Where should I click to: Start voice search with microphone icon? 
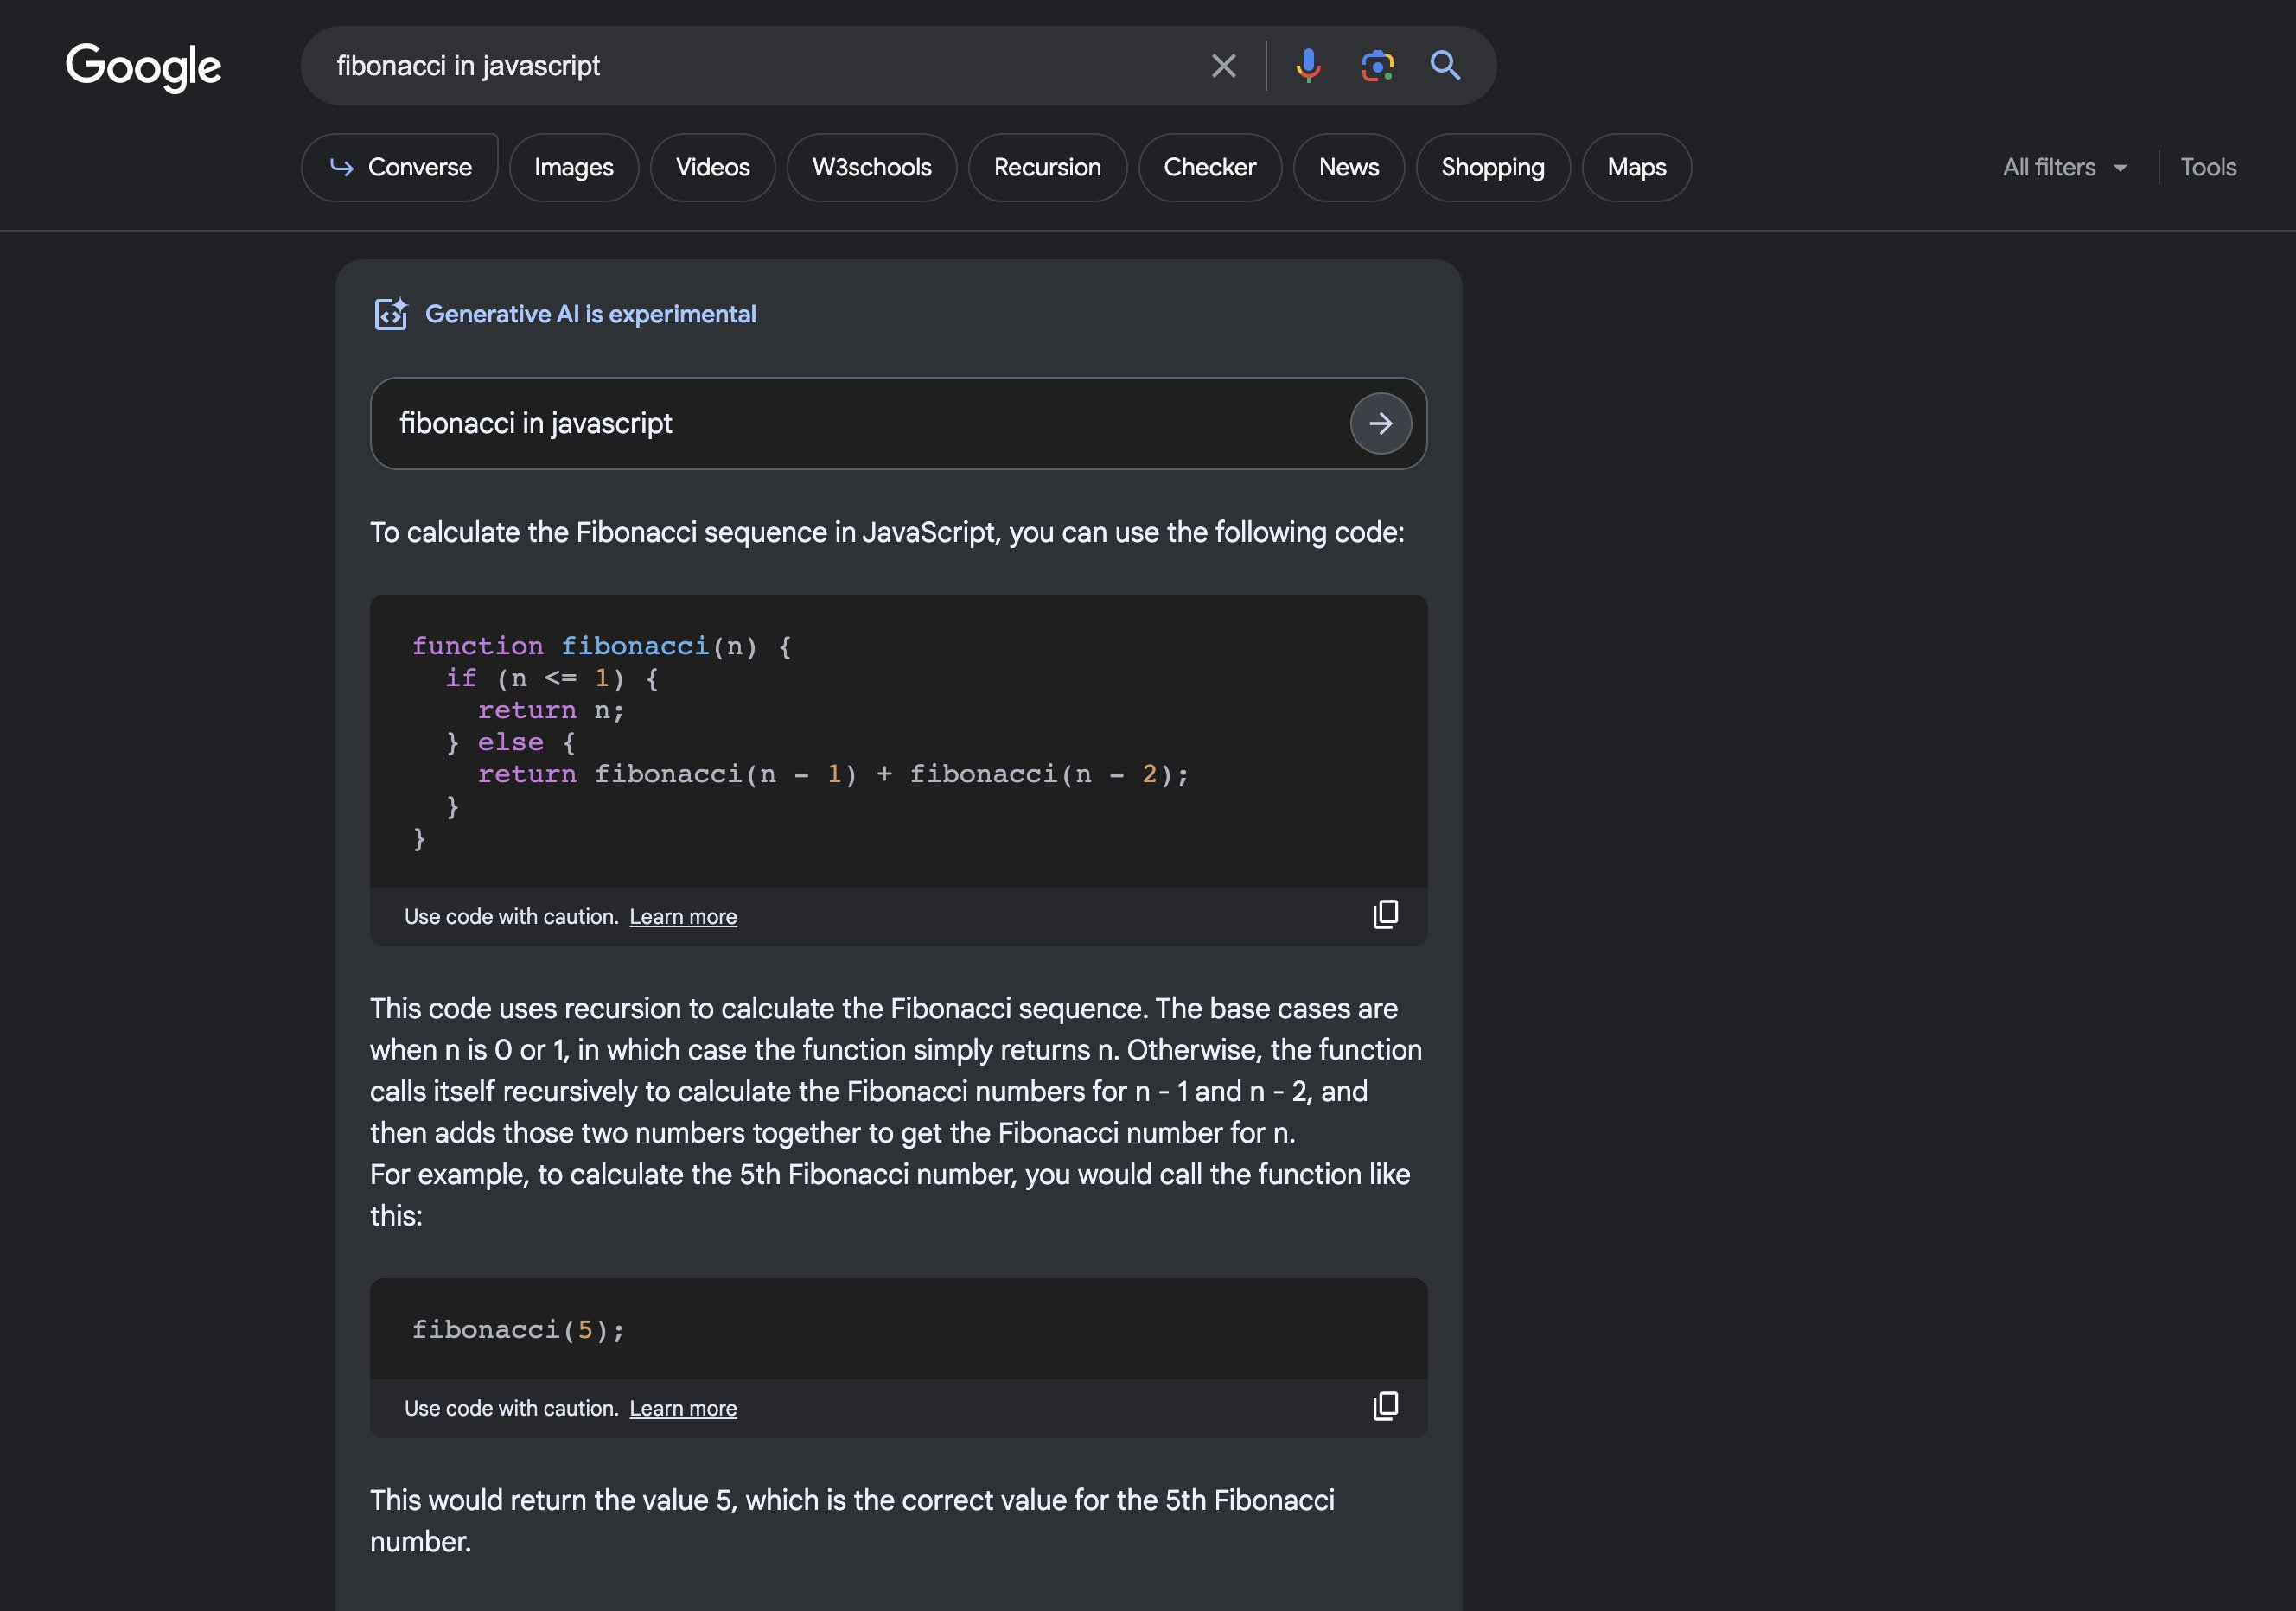[x=1308, y=66]
